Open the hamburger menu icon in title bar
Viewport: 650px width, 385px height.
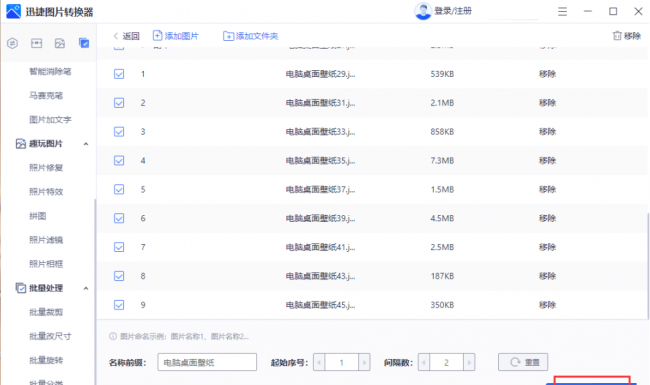click(562, 11)
